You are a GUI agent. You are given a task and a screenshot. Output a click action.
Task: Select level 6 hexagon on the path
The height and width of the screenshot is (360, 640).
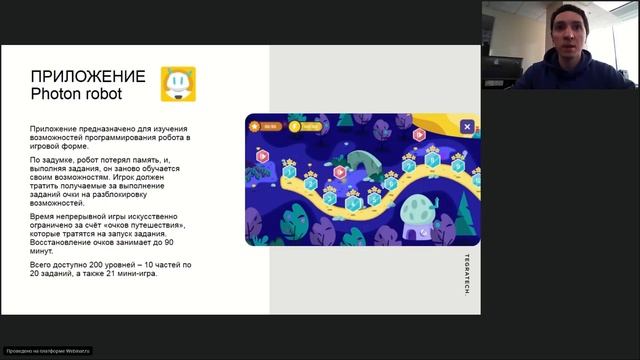click(391, 184)
